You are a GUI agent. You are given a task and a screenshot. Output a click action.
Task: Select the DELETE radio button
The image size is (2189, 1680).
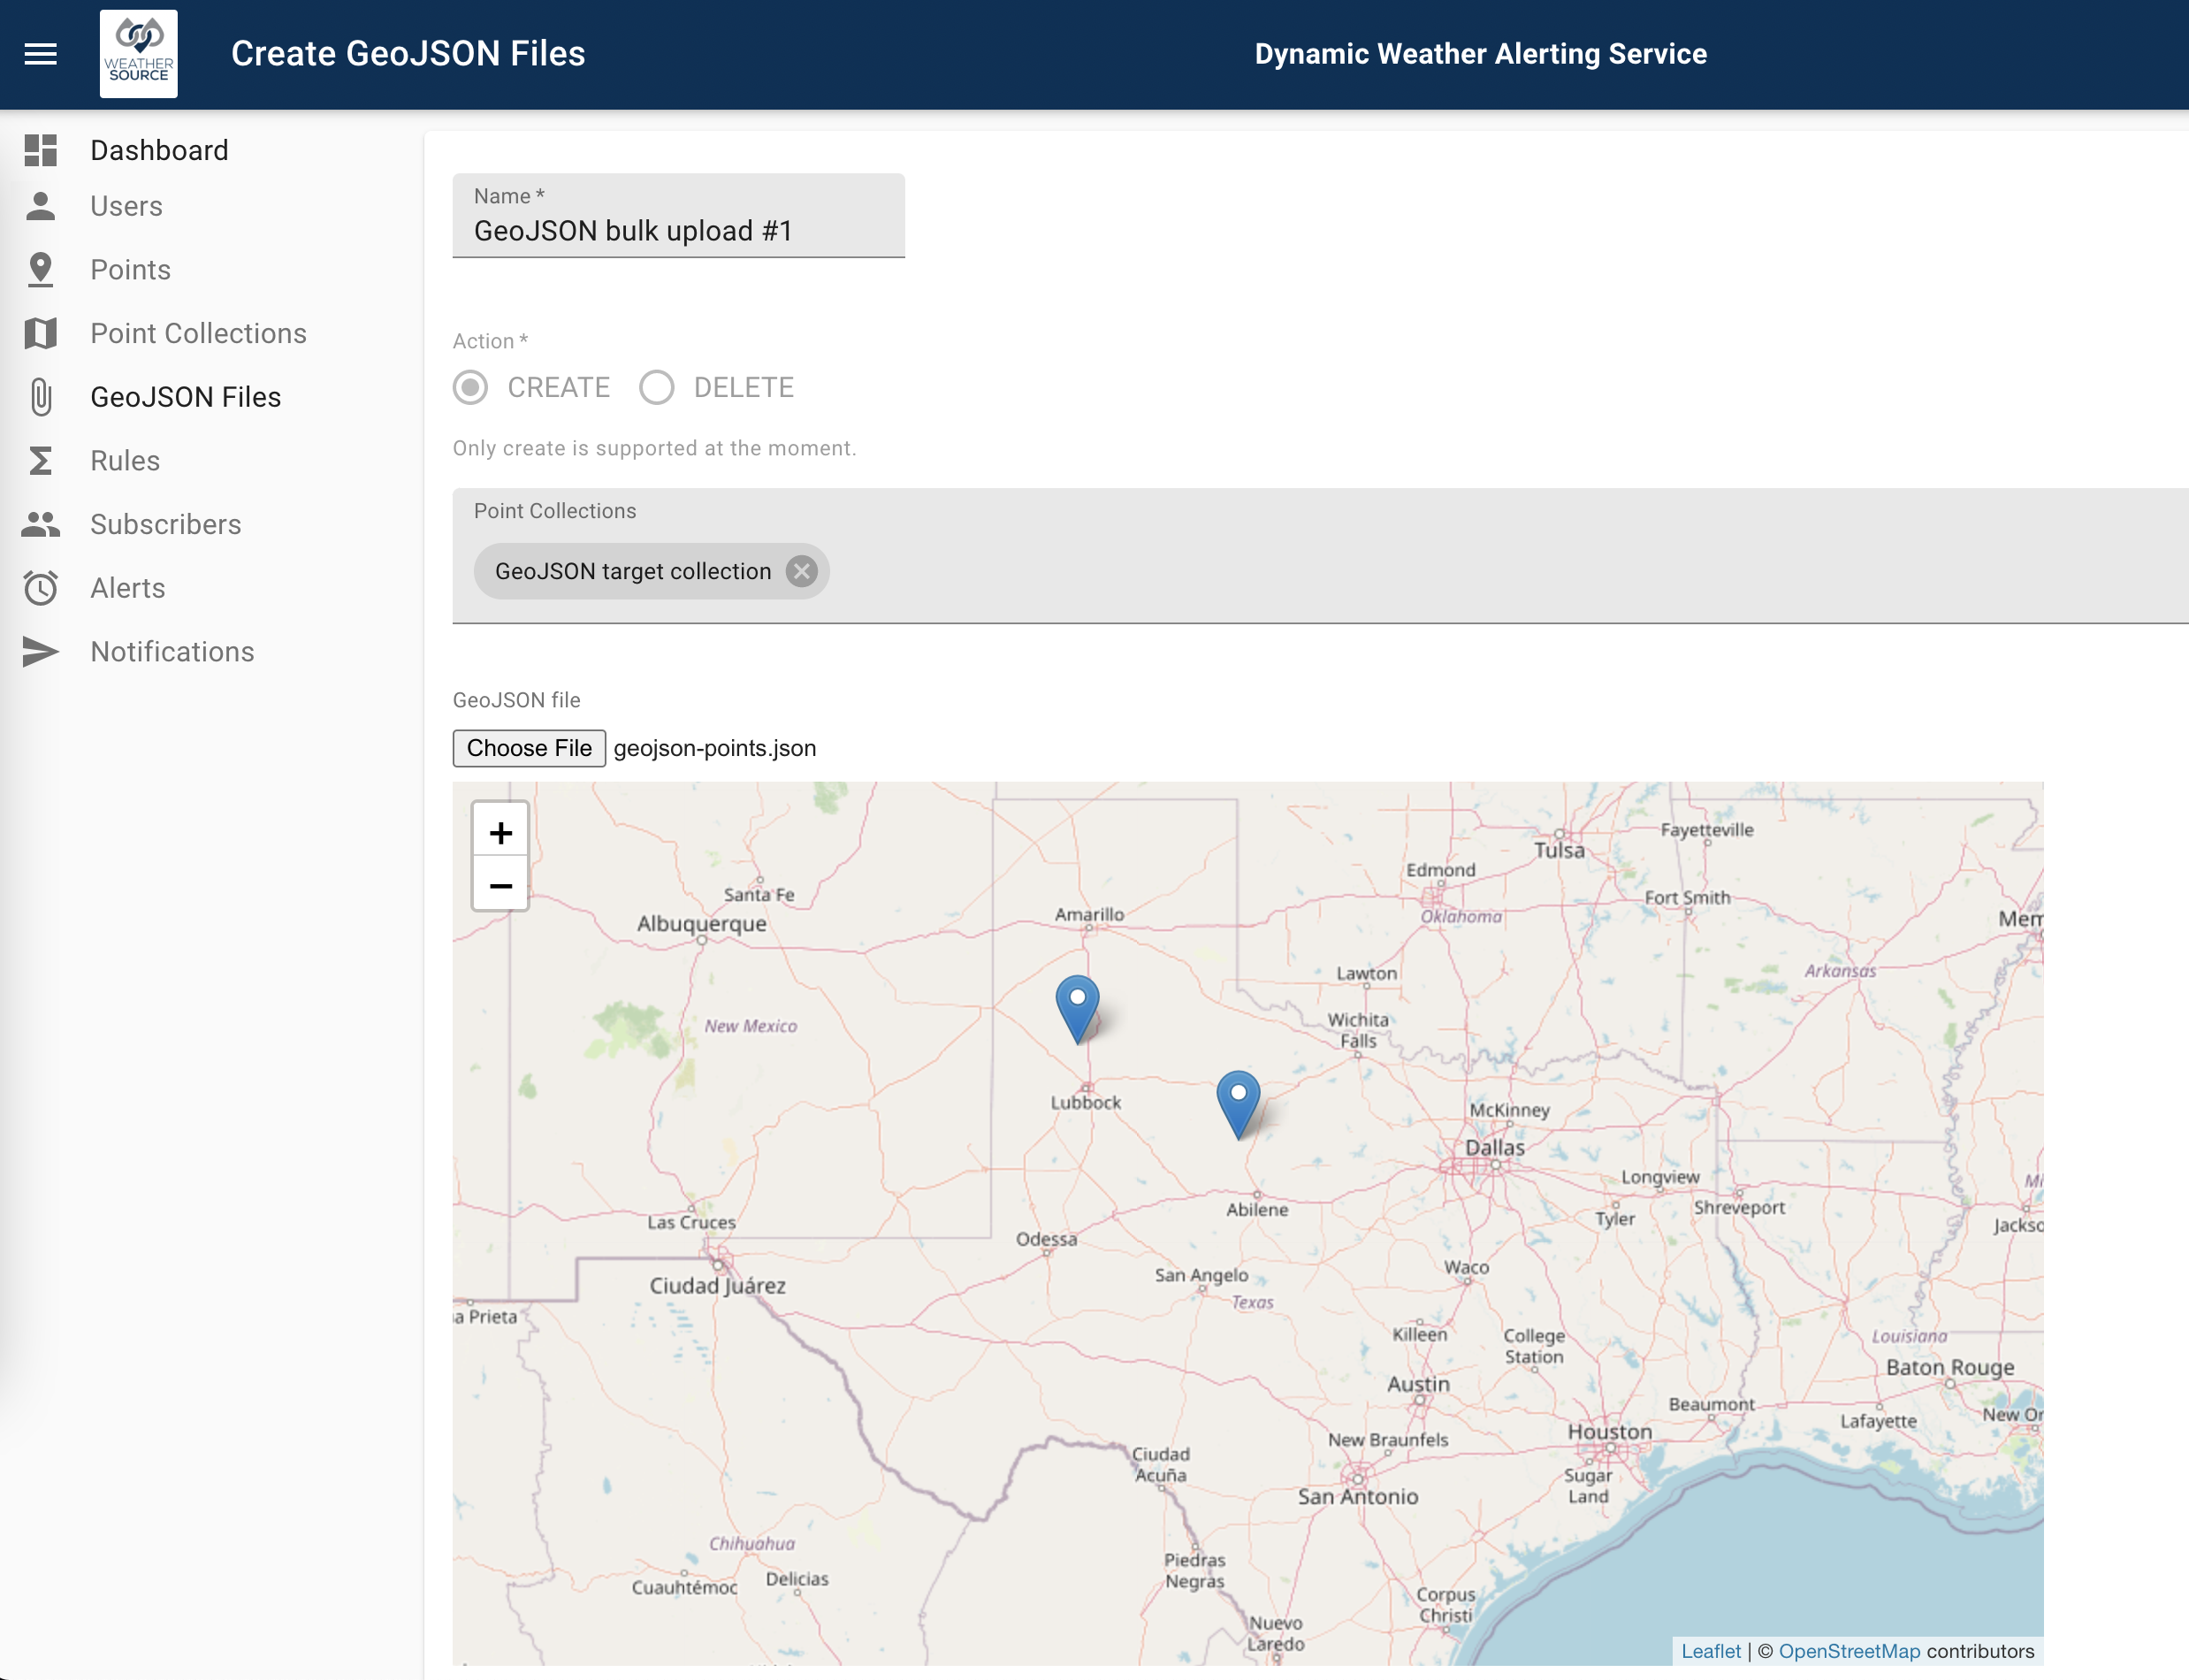[x=658, y=386]
